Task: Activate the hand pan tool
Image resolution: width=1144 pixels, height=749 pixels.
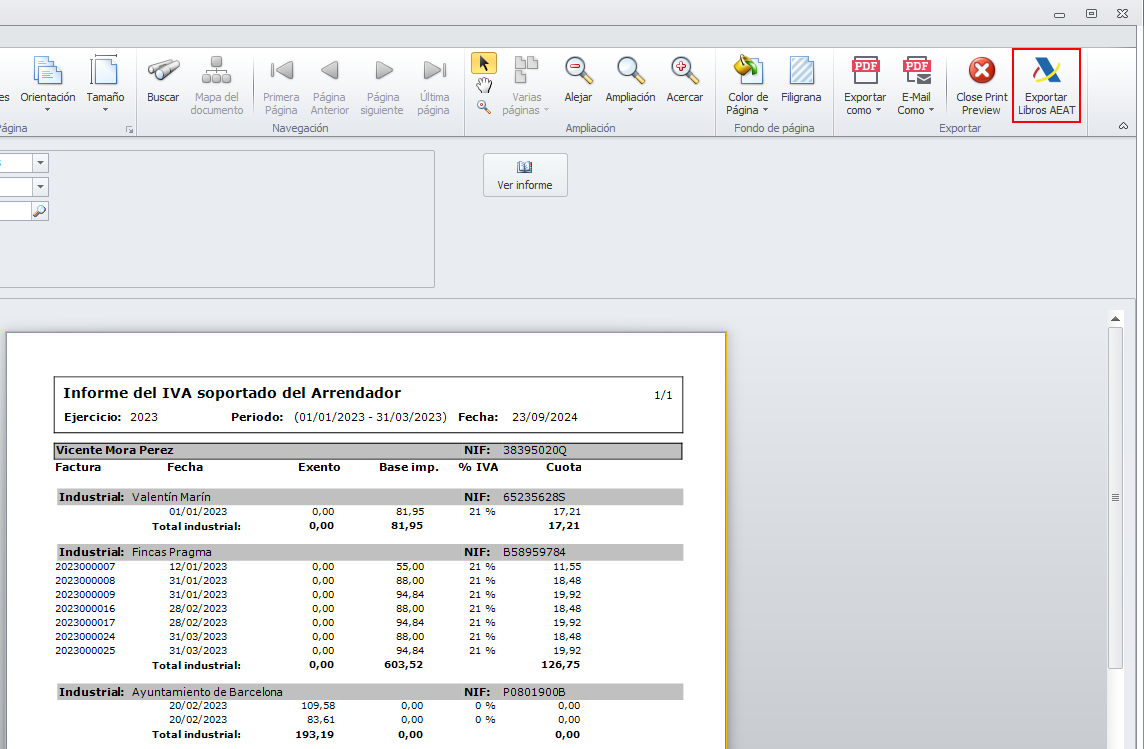Action: (484, 86)
